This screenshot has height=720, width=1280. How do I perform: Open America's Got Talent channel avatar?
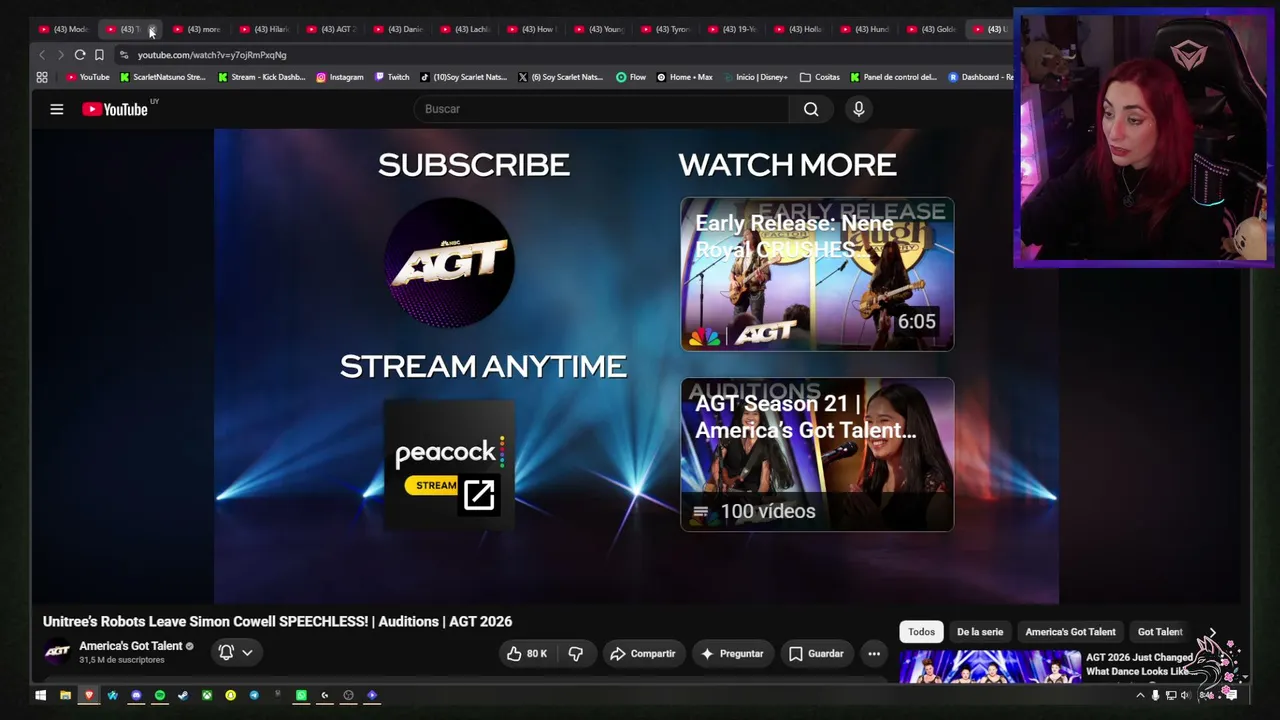(x=58, y=652)
